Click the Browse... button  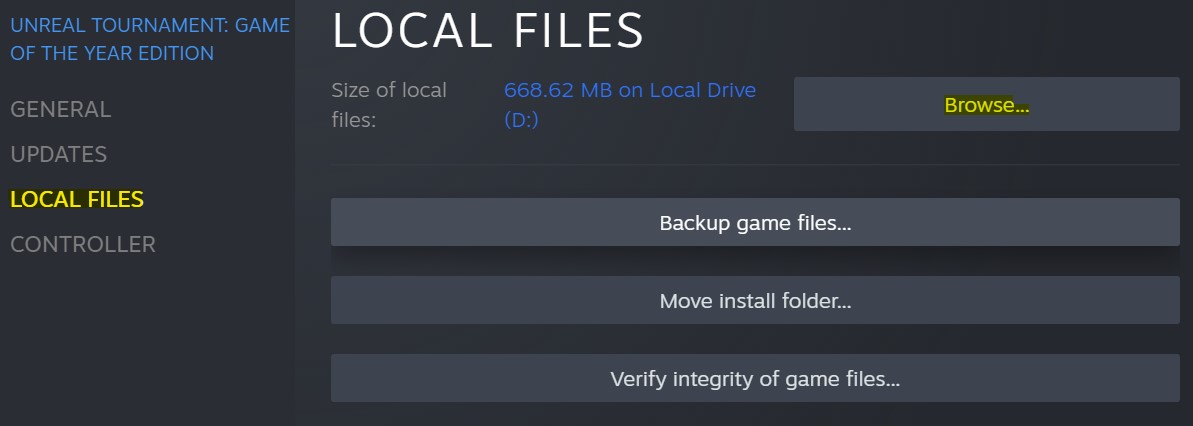[x=986, y=105]
